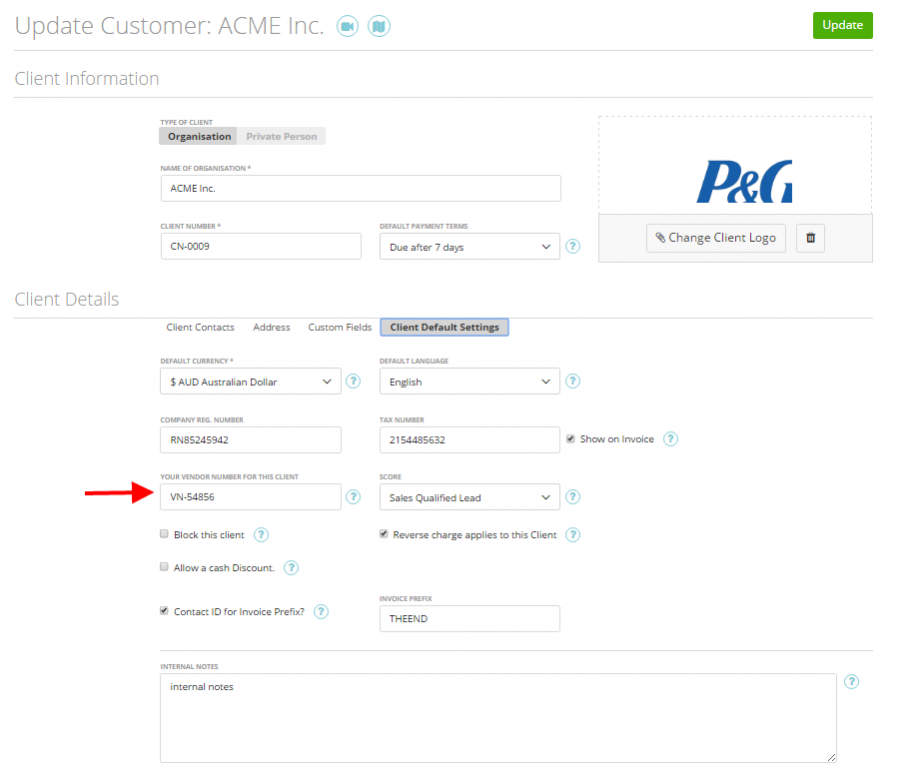Open help icon next to Score dropdown
Image resolution: width=920 pixels, height=782 pixels.
coord(572,496)
